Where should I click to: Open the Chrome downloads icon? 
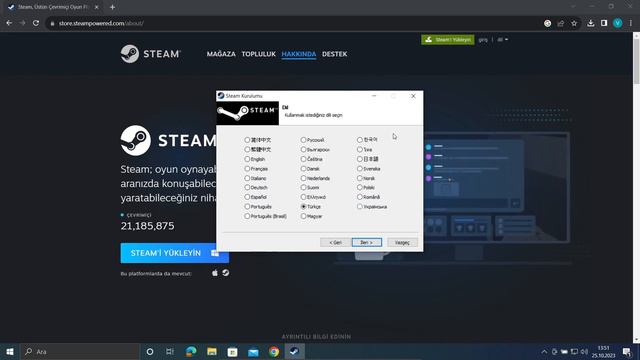(x=591, y=23)
